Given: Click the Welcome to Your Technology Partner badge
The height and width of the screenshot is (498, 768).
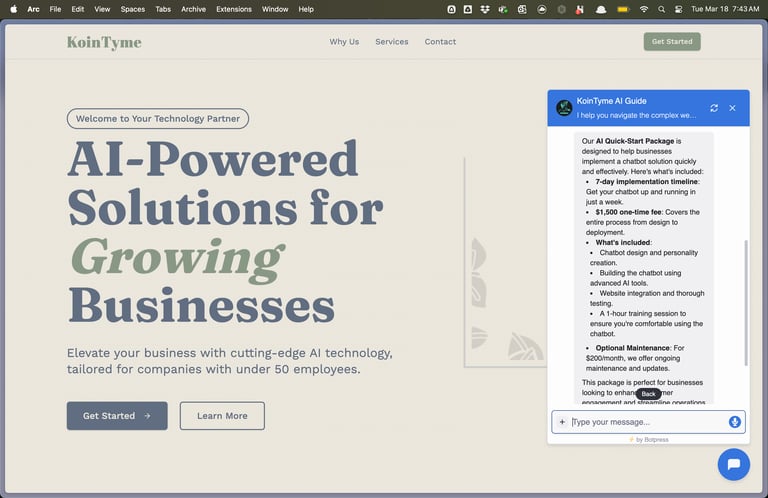Looking at the screenshot, I should pyautogui.click(x=158, y=119).
